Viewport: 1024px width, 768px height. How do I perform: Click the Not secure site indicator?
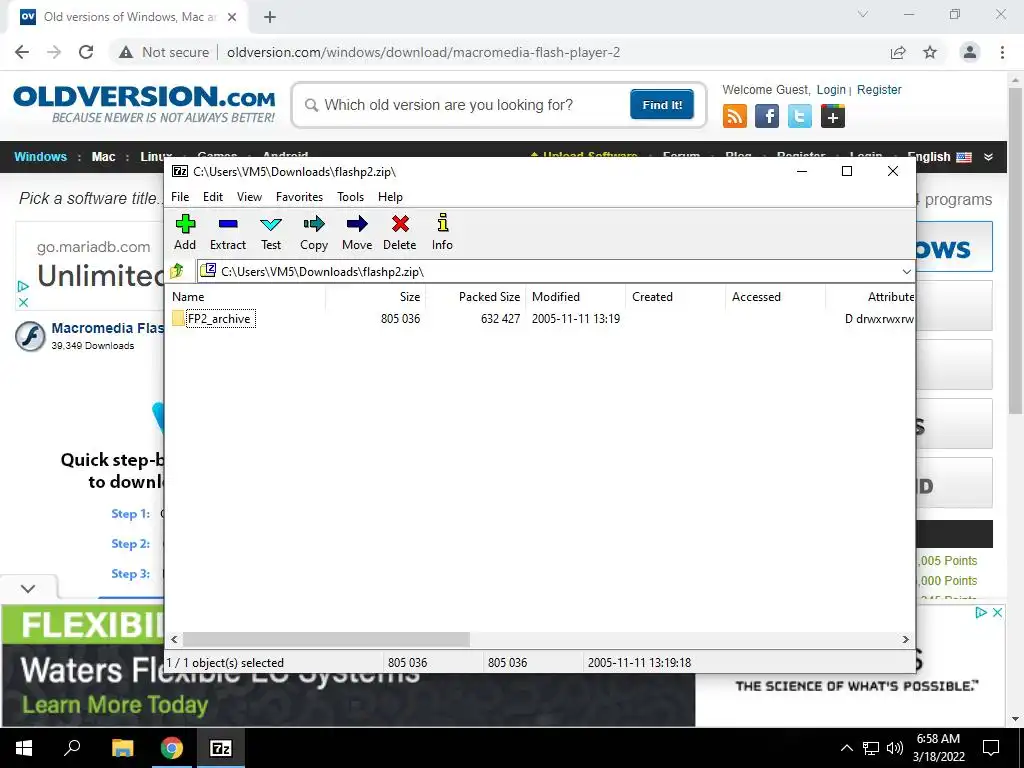pos(164,52)
